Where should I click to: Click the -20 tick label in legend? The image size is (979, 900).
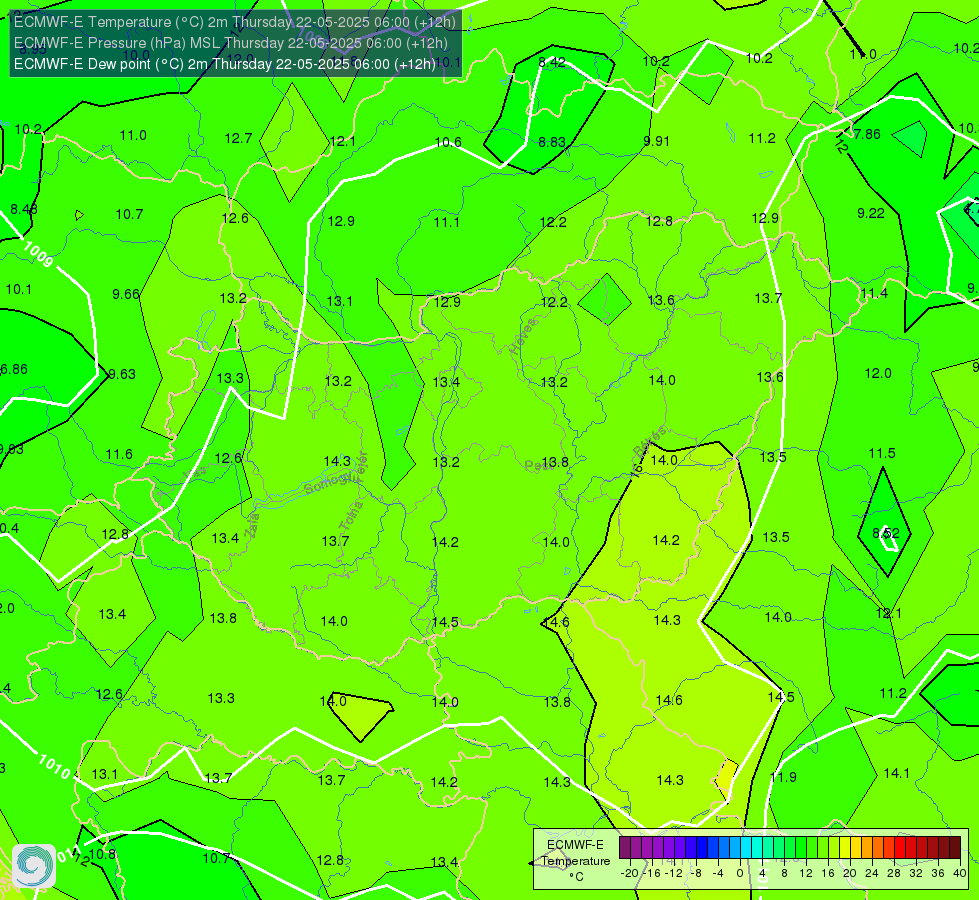tap(630, 873)
